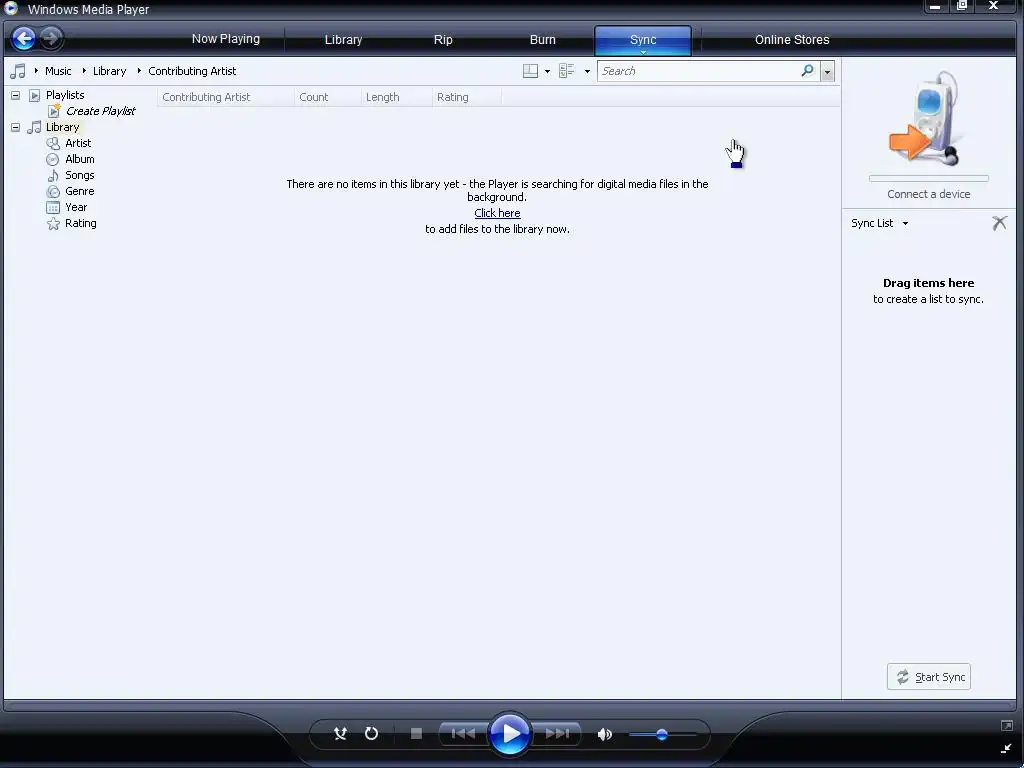Viewport: 1024px width, 768px height.
Task: Select Year in the library tree
Action: point(76,208)
